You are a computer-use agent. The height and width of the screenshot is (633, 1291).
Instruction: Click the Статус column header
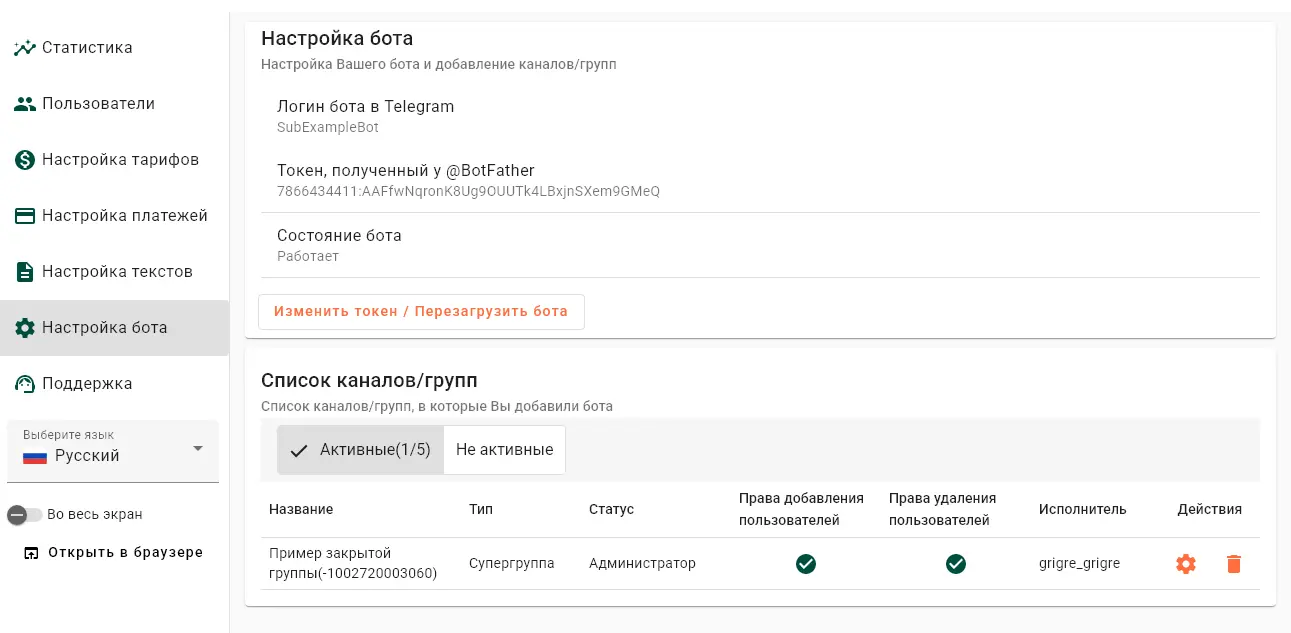612,509
